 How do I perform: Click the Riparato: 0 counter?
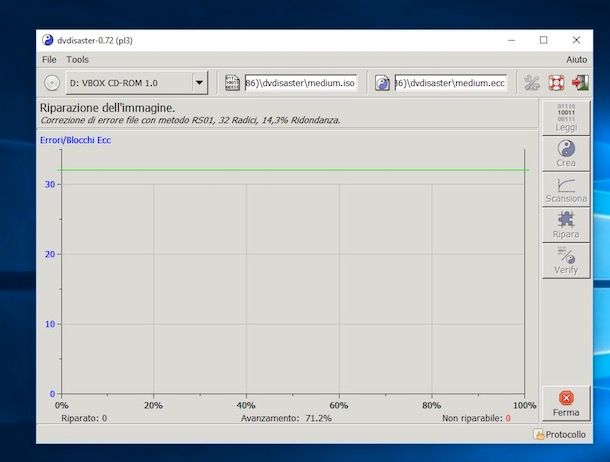click(x=84, y=418)
